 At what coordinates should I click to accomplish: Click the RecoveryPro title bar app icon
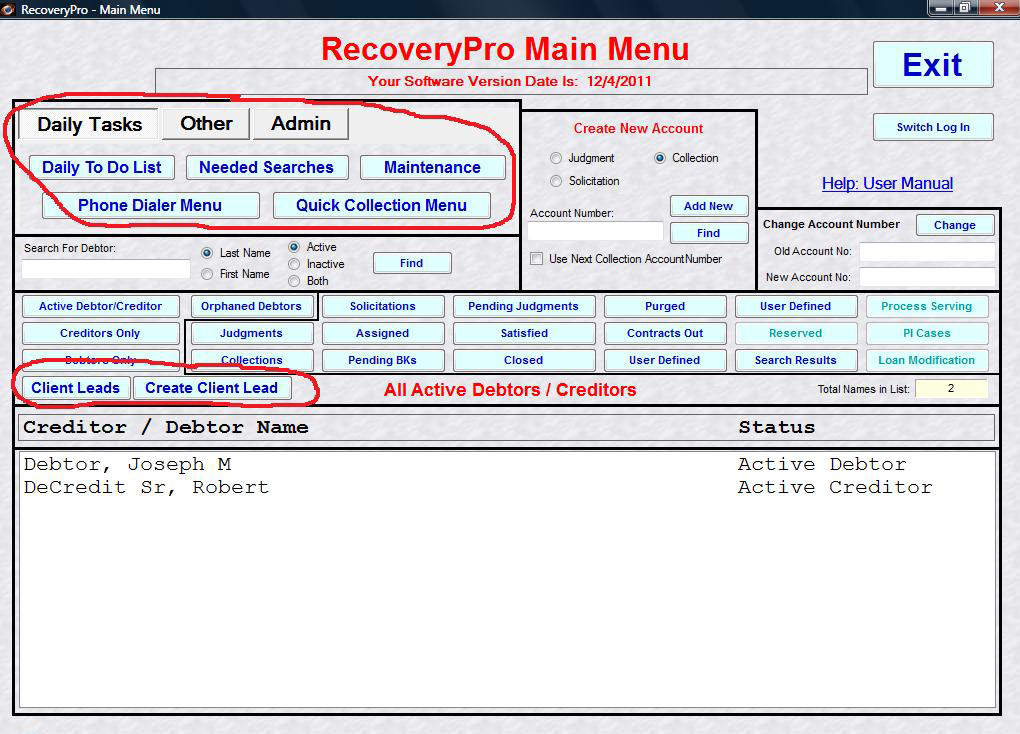pos(8,9)
